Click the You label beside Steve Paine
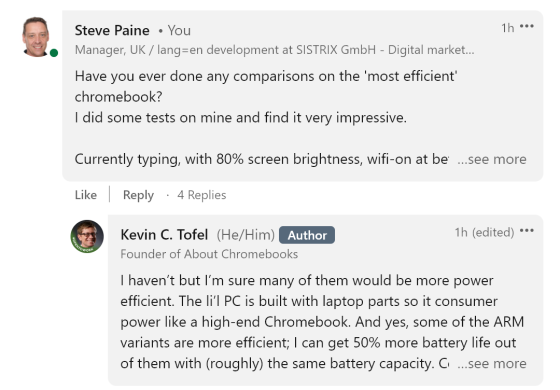The image size is (560, 390). pos(179,30)
